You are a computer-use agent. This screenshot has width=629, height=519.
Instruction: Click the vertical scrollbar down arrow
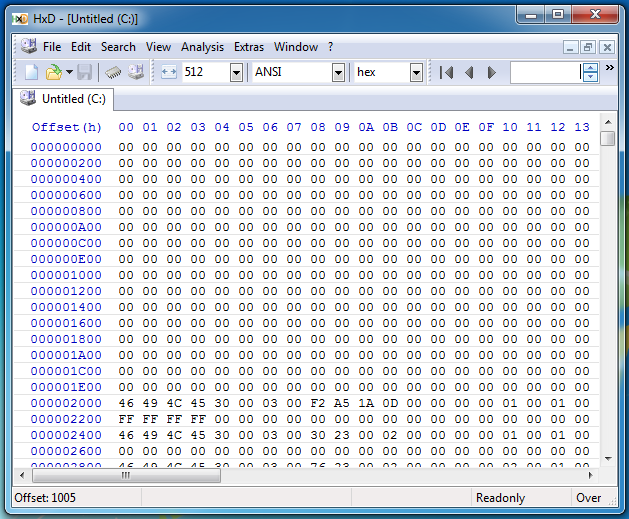coord(608,458)
